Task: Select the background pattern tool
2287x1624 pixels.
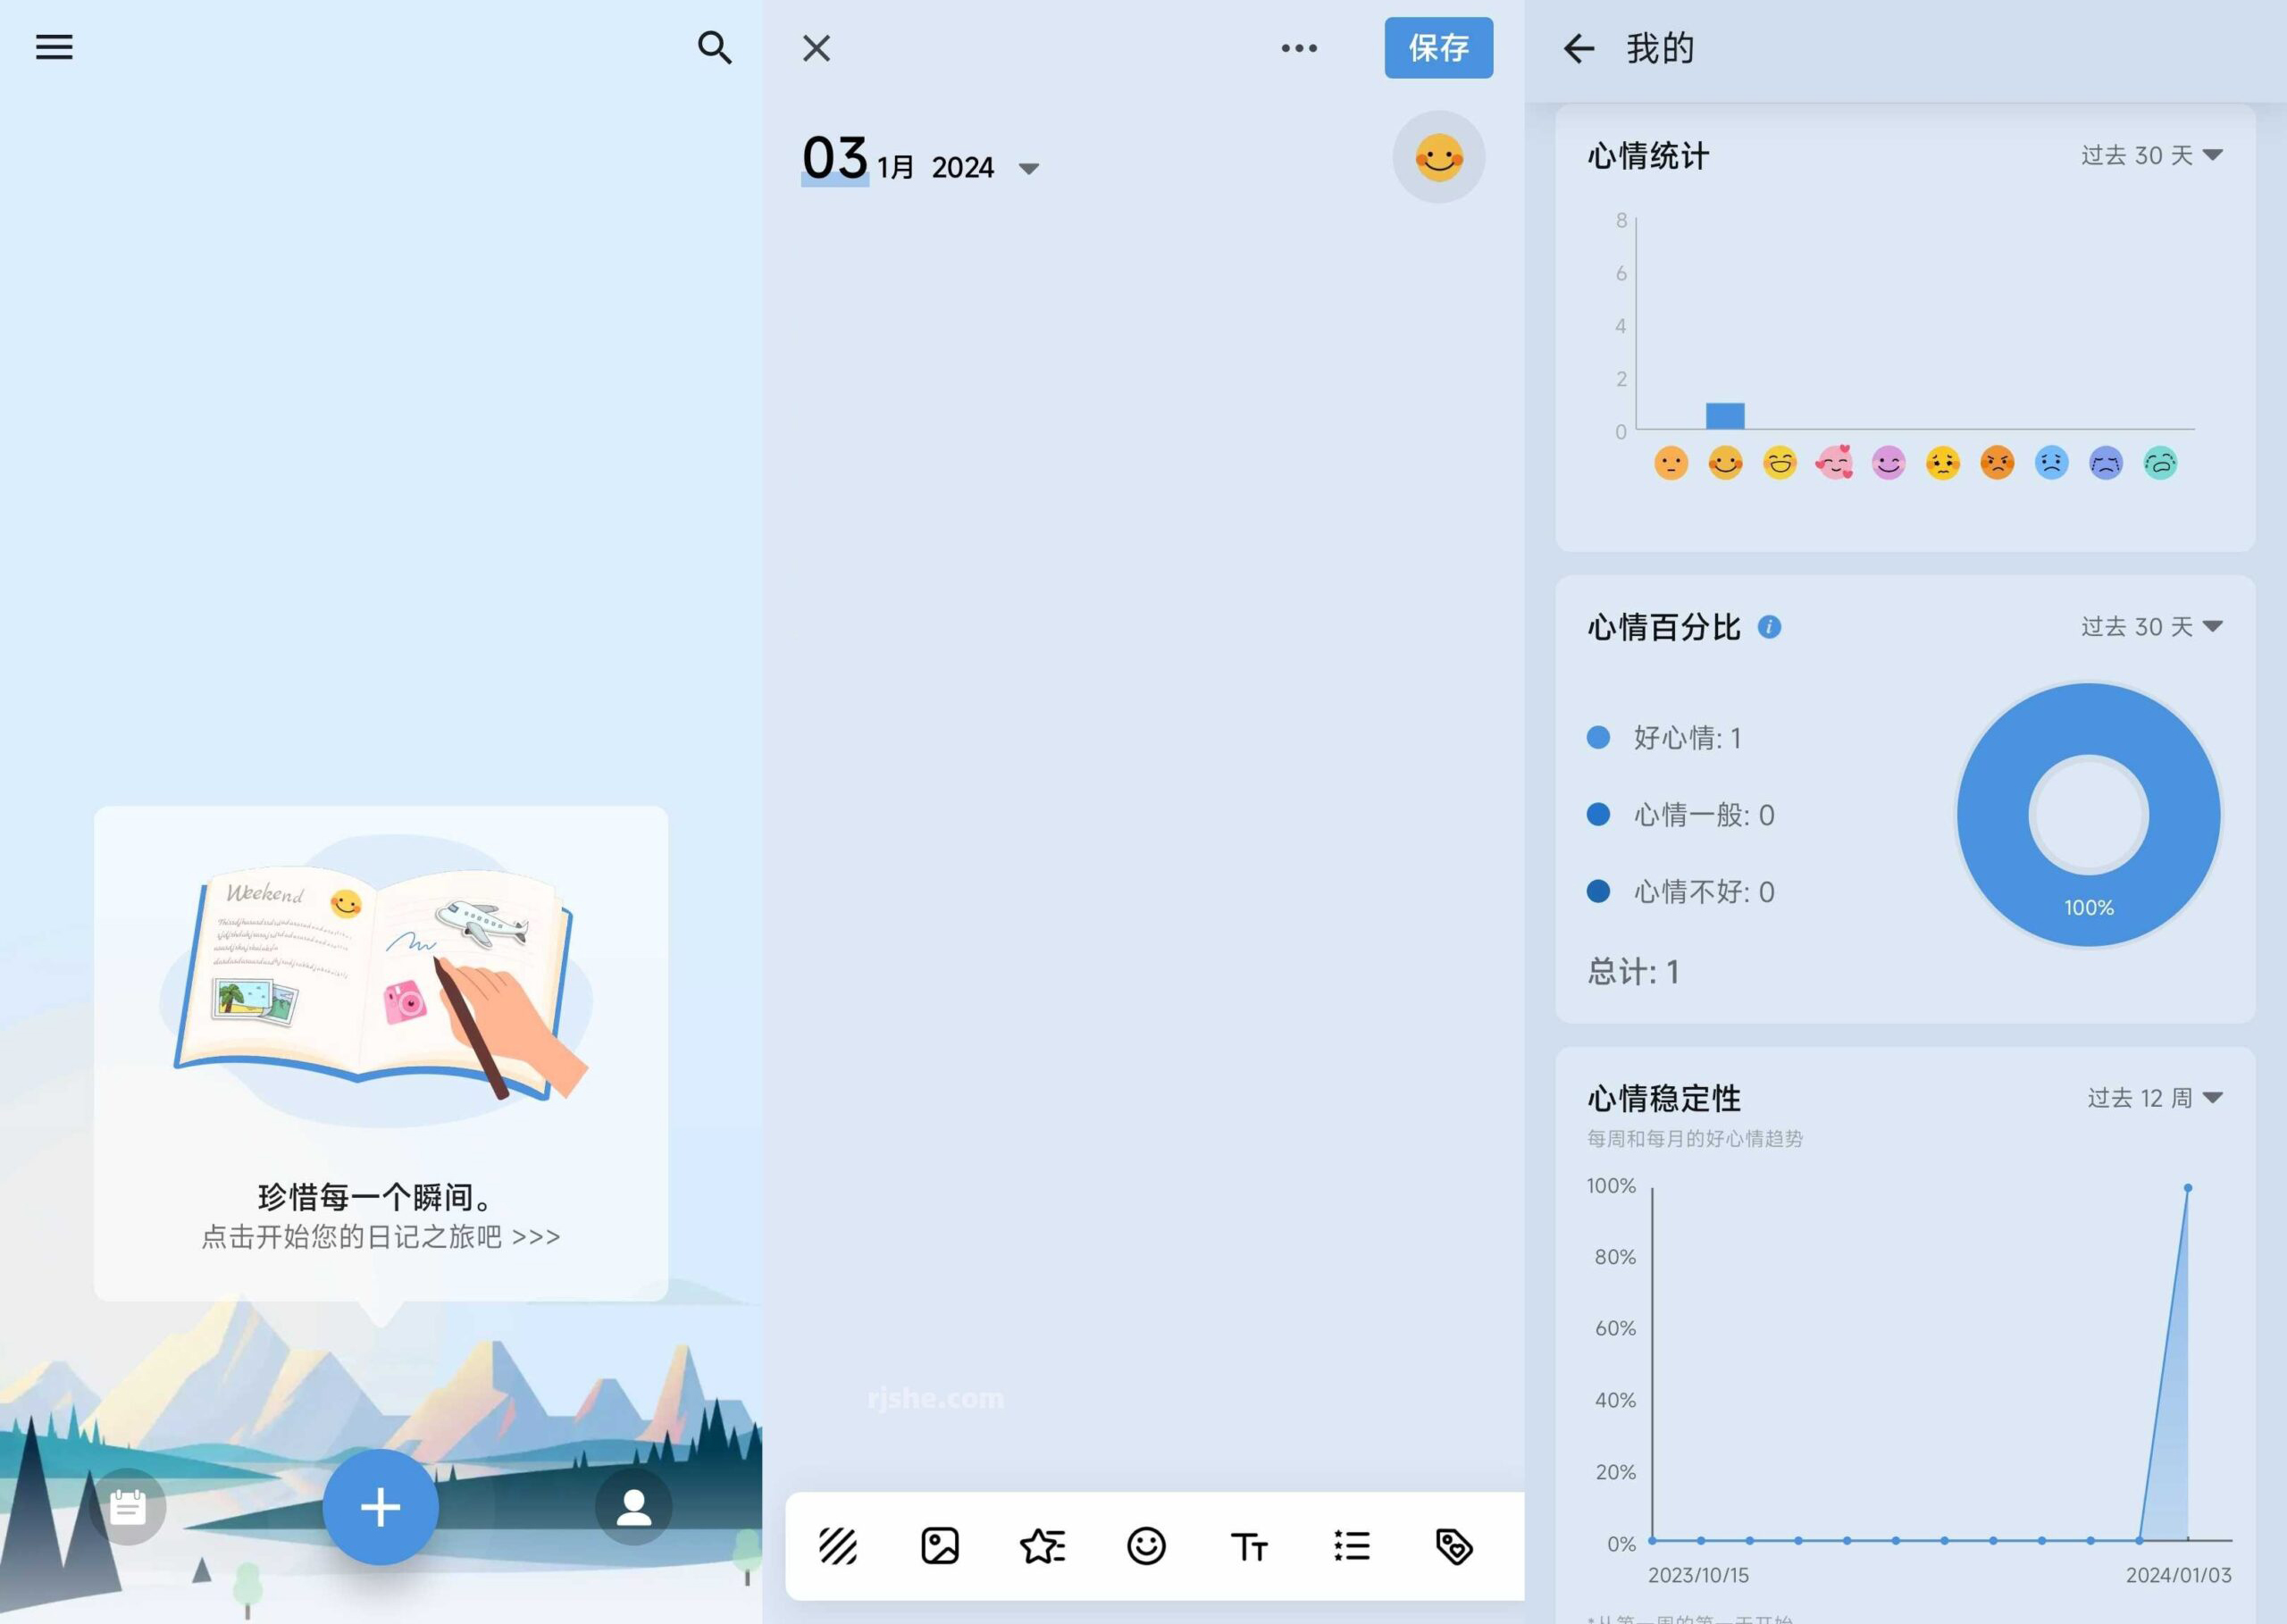Action: tap(838, 1546)
